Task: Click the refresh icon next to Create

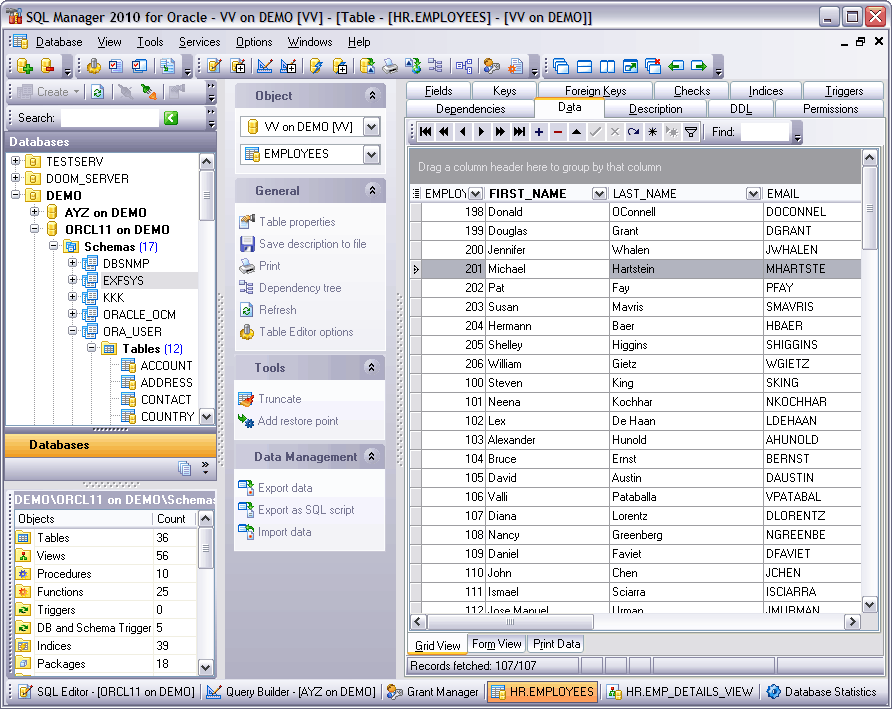Action: point(97,92)
